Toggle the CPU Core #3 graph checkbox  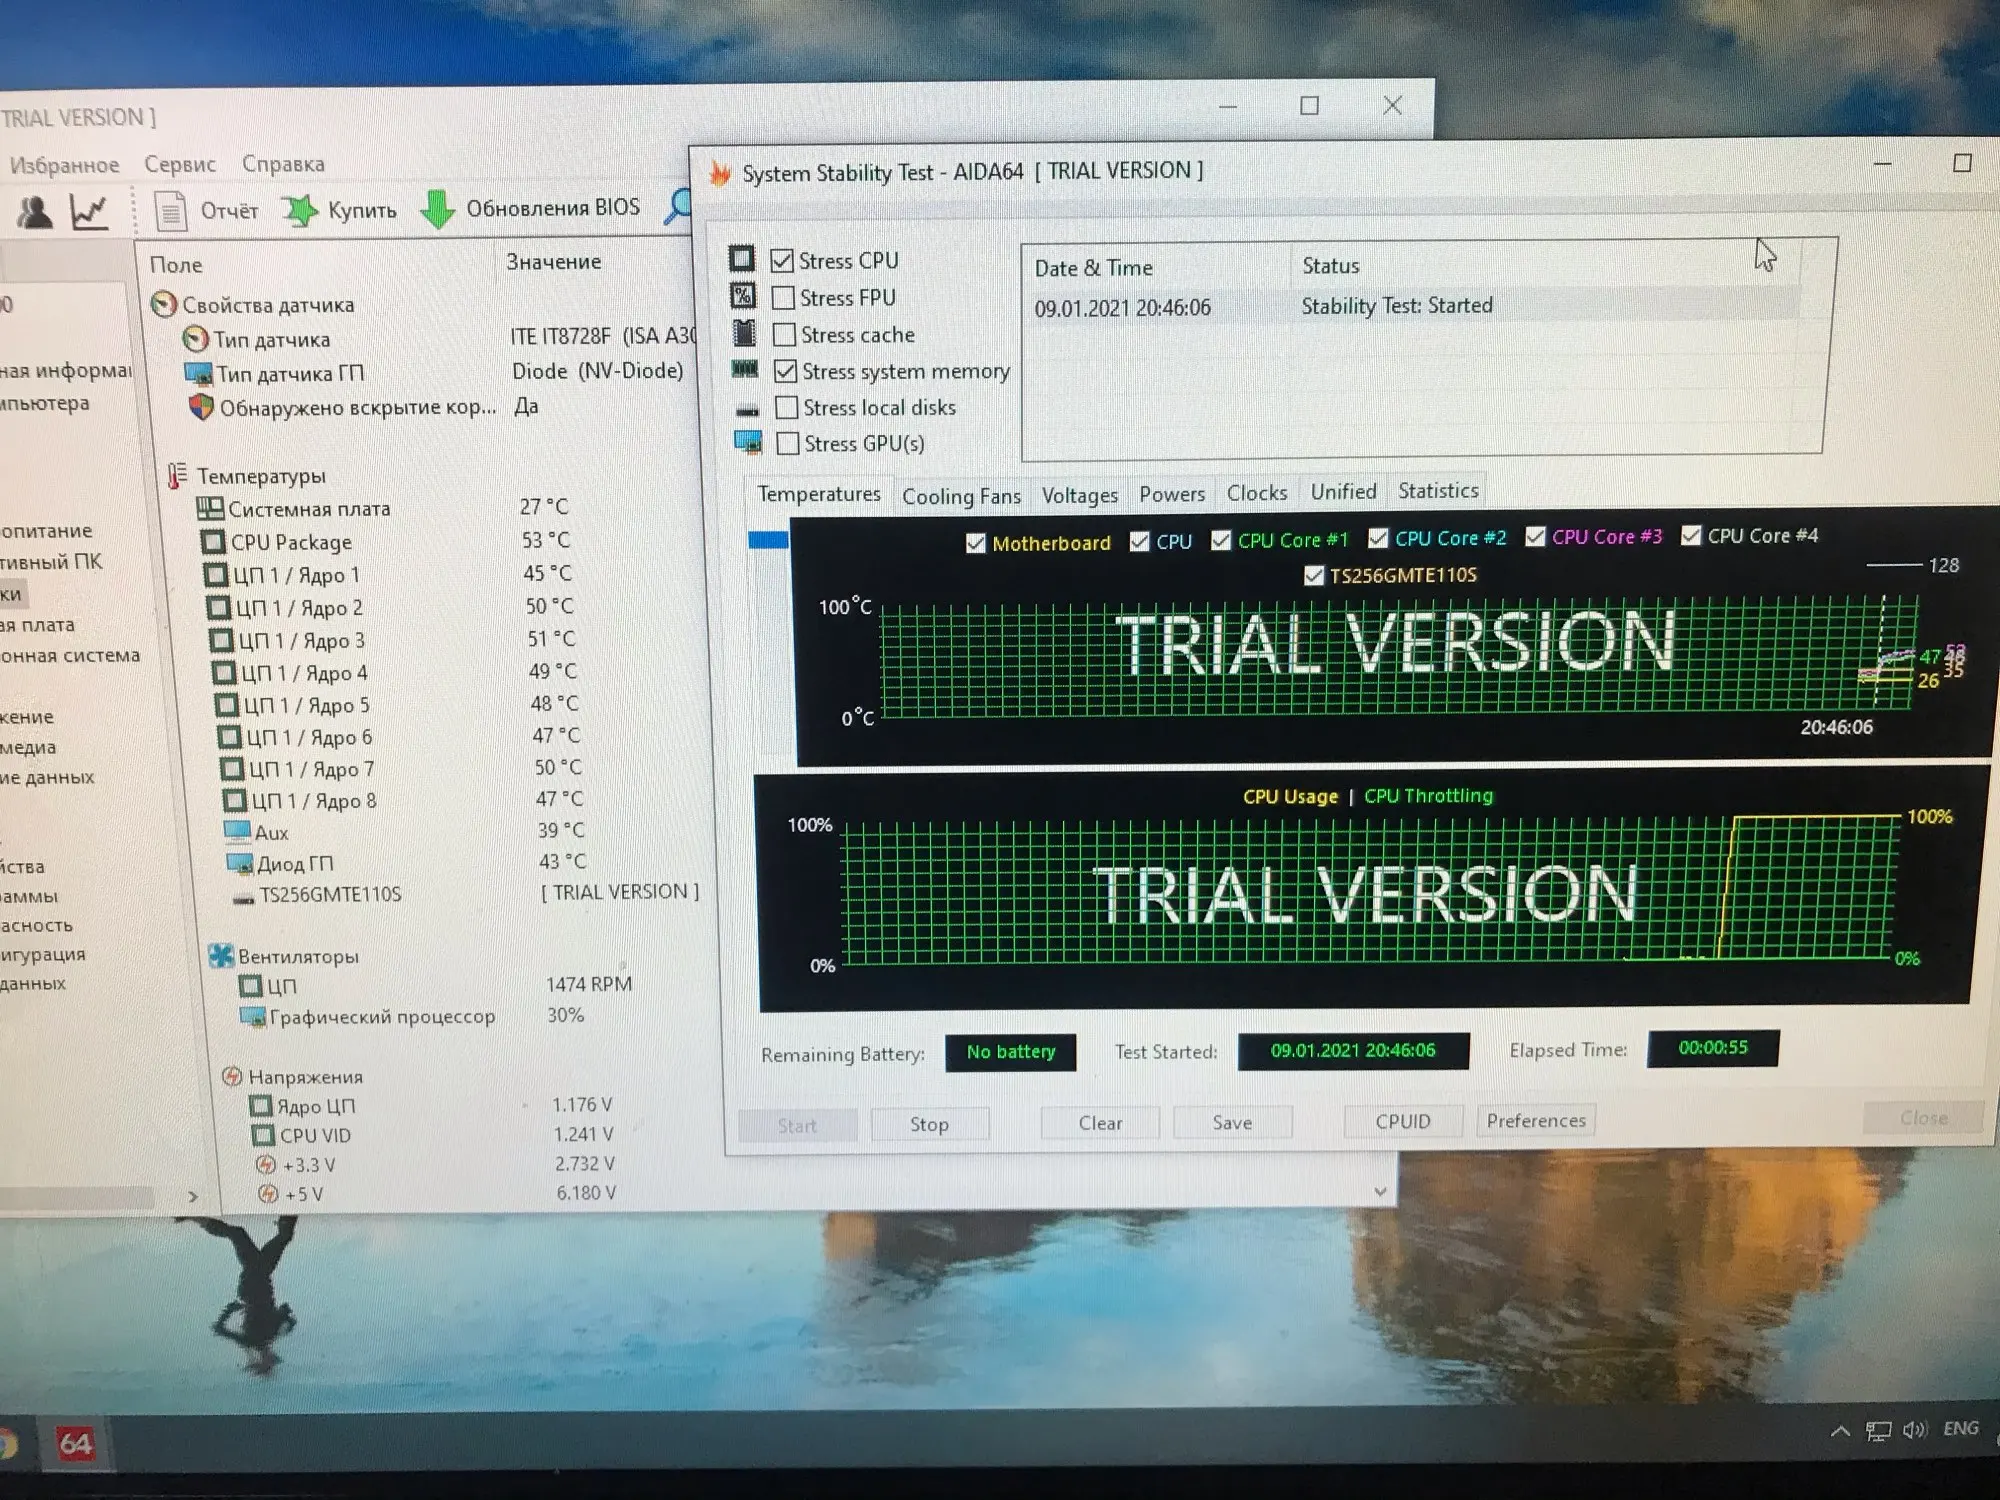pyautogui.click(x=1535, y=537)
